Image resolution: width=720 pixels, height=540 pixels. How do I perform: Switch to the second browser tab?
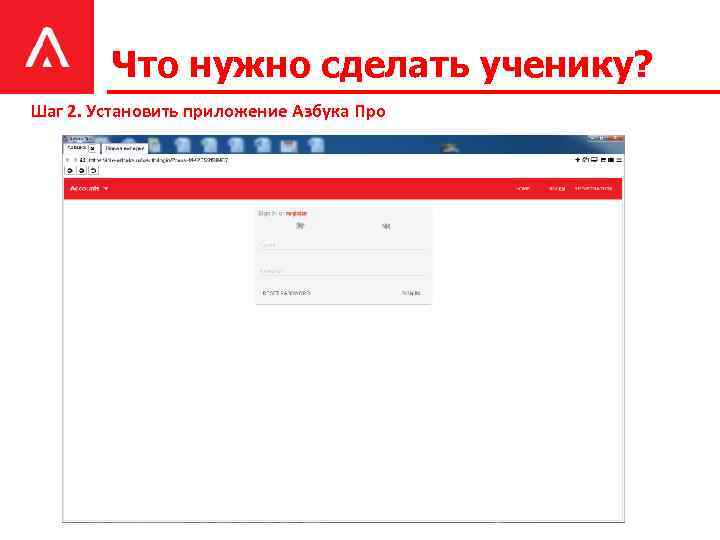124,148
